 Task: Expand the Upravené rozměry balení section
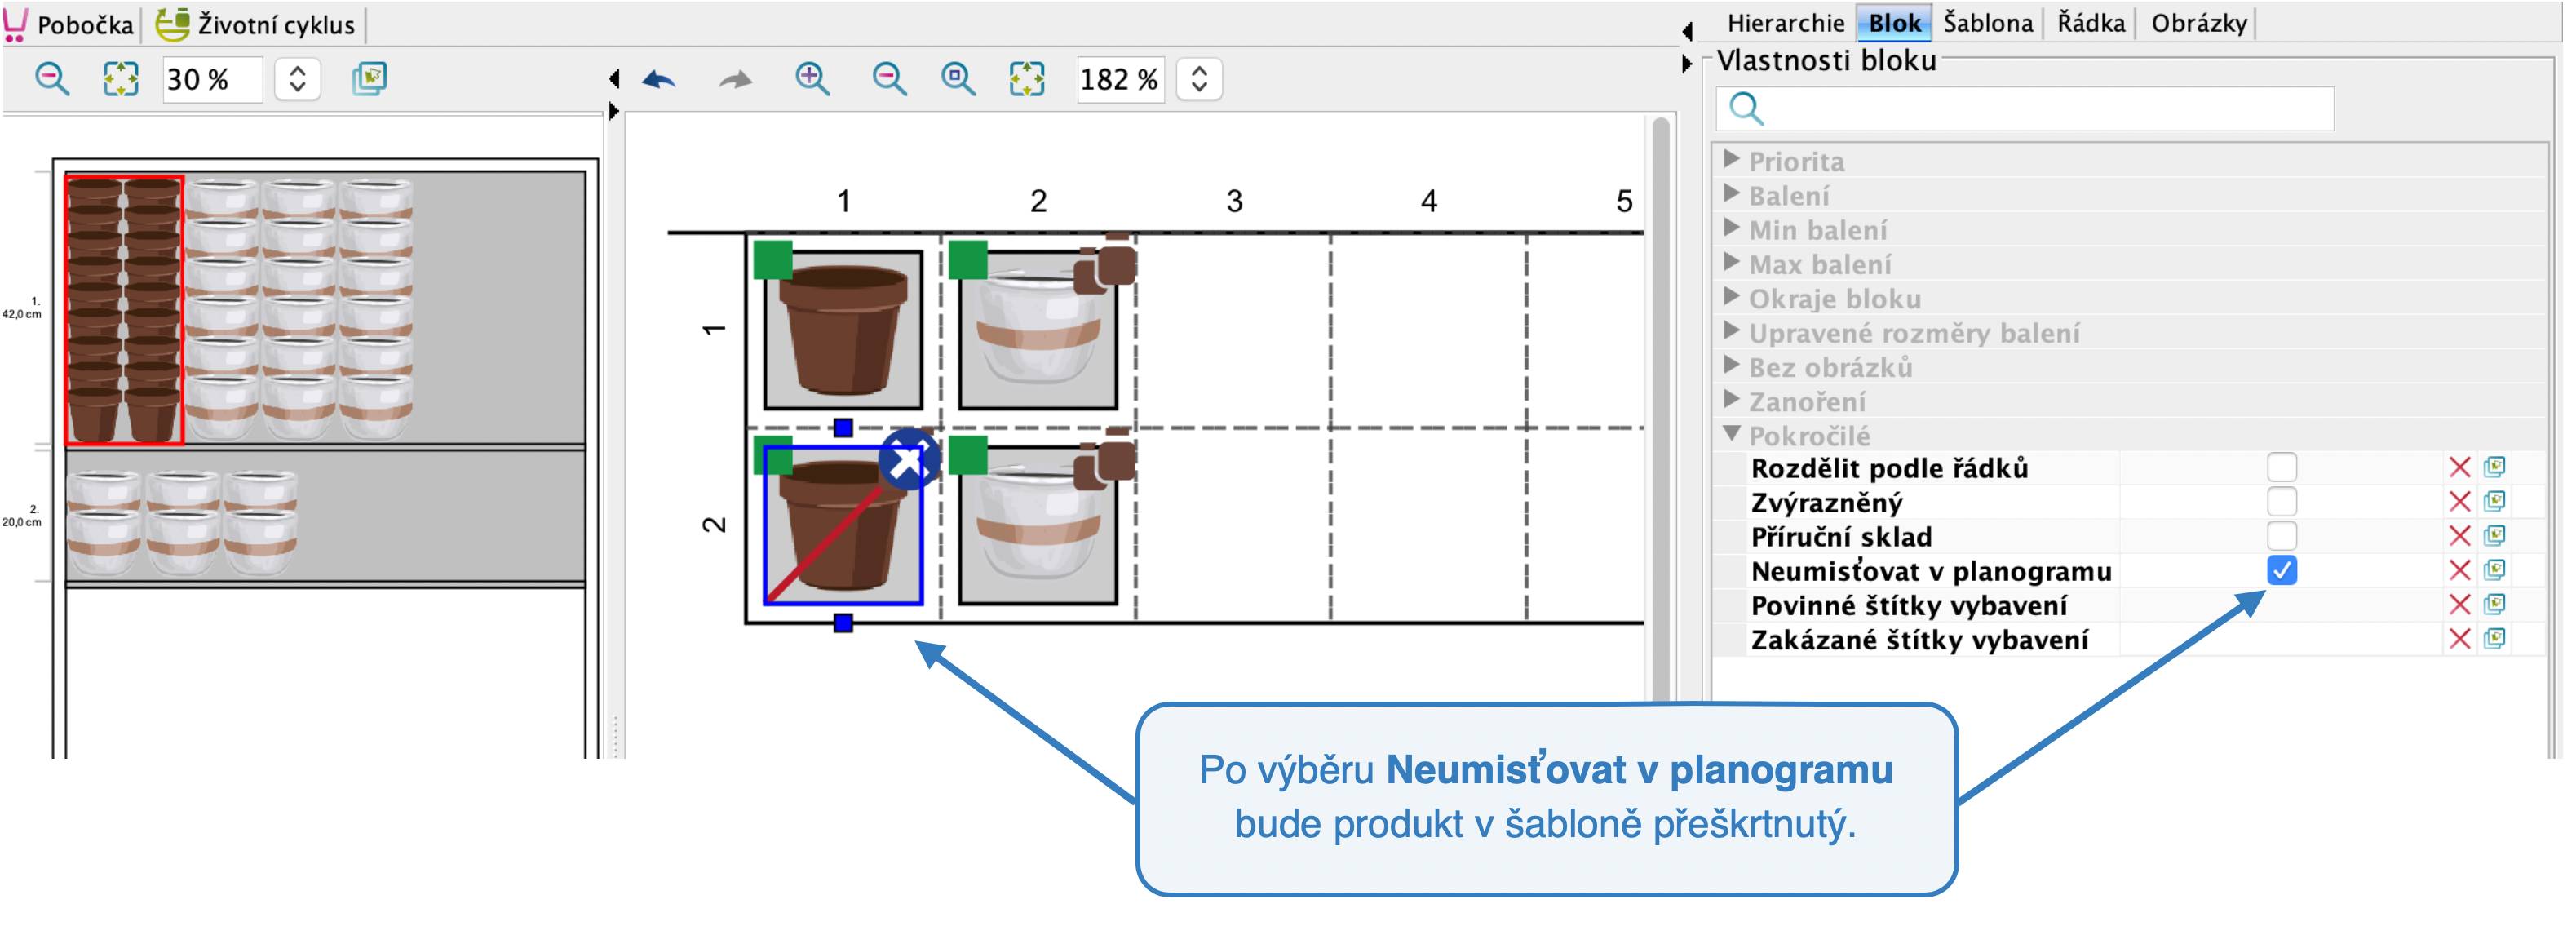[x=1731, y=331]
